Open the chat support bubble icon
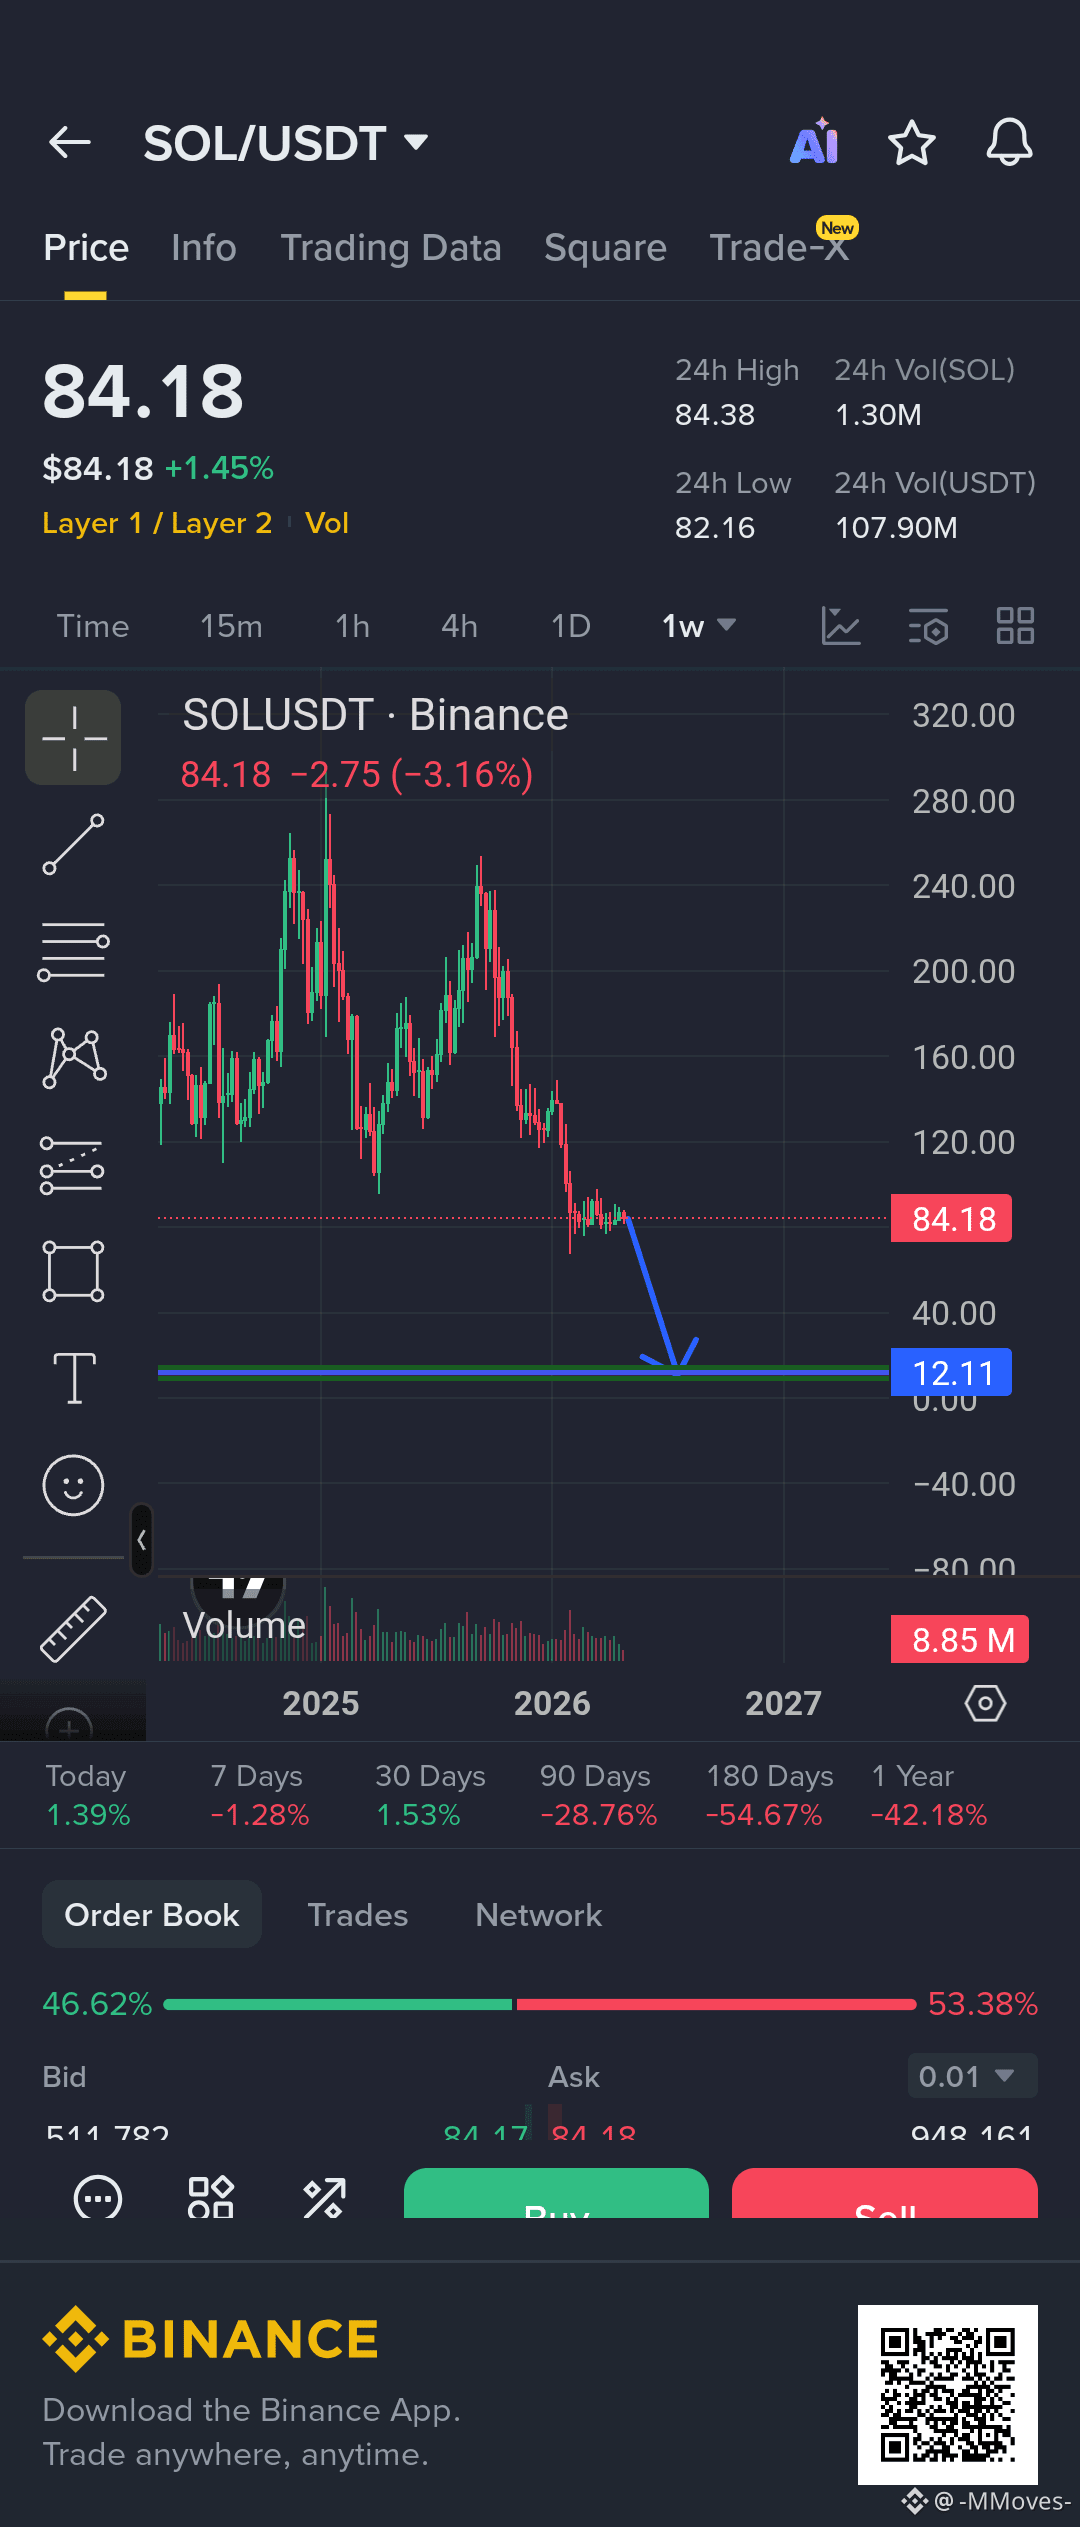This screenshot has height=2527, width=1080. click(x=98, y=2197)
